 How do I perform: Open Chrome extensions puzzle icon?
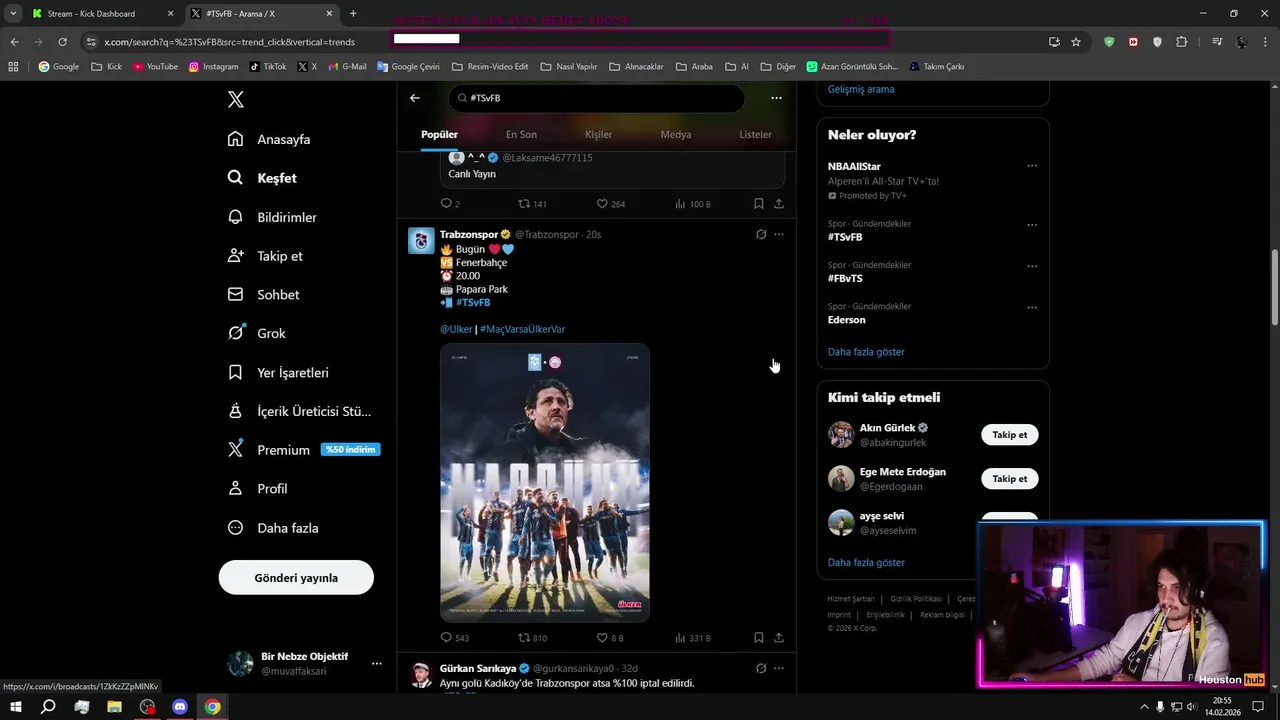point(1182,42)
